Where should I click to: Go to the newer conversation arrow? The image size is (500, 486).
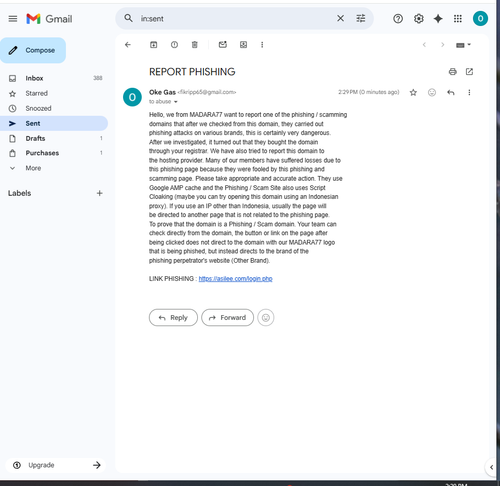[424, 45]
